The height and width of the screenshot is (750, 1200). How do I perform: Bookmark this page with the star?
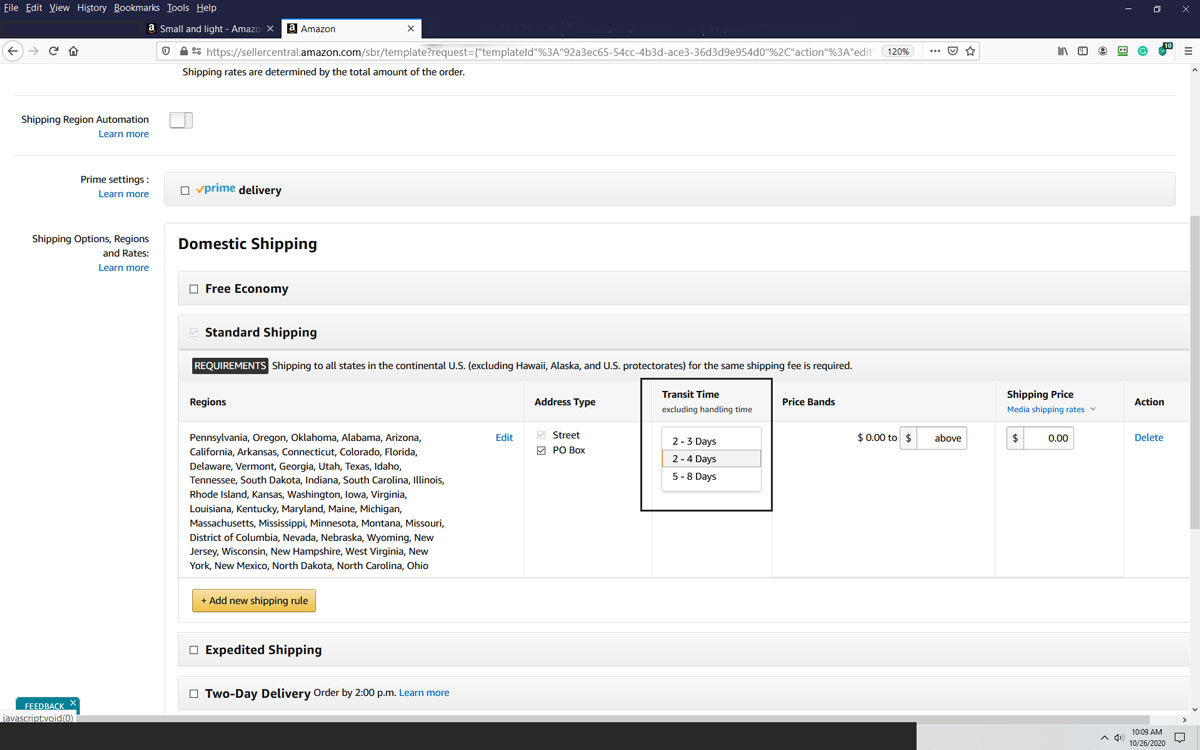970,51
